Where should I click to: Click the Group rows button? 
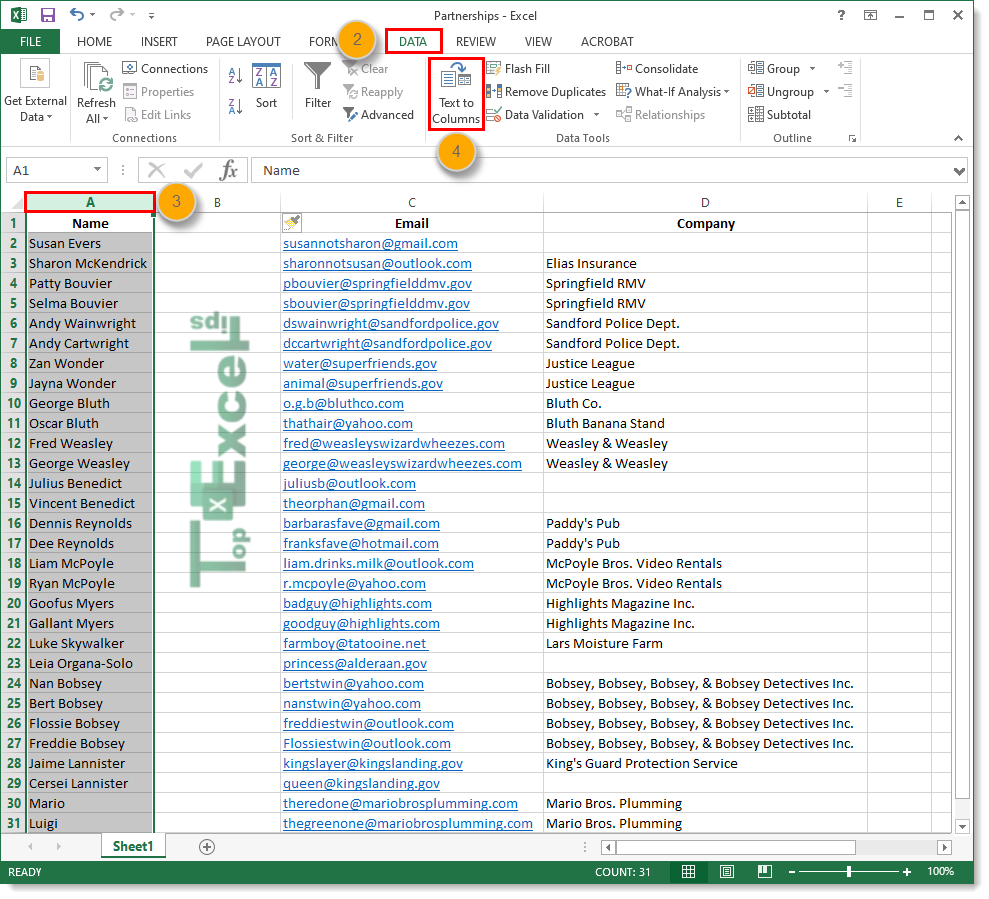click(x=774, y=69)
